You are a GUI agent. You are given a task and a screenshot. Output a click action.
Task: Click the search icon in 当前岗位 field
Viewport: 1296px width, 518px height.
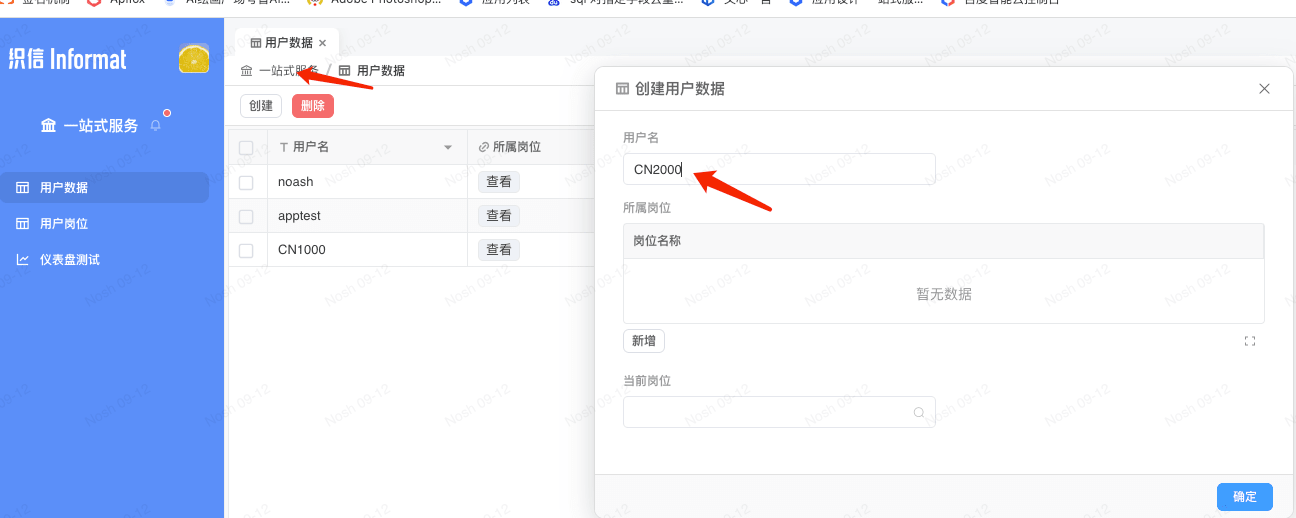pos(919,412)
